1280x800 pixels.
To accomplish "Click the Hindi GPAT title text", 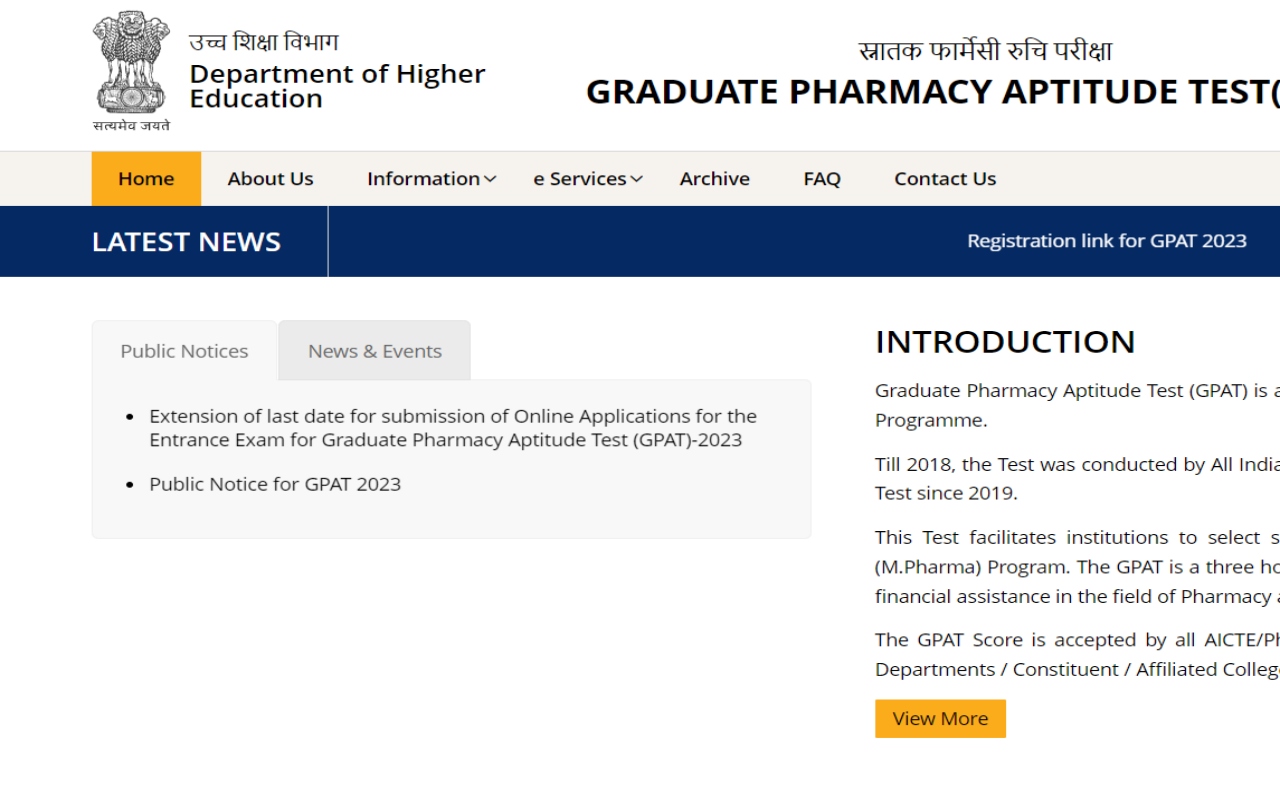I will click(985, 51).
